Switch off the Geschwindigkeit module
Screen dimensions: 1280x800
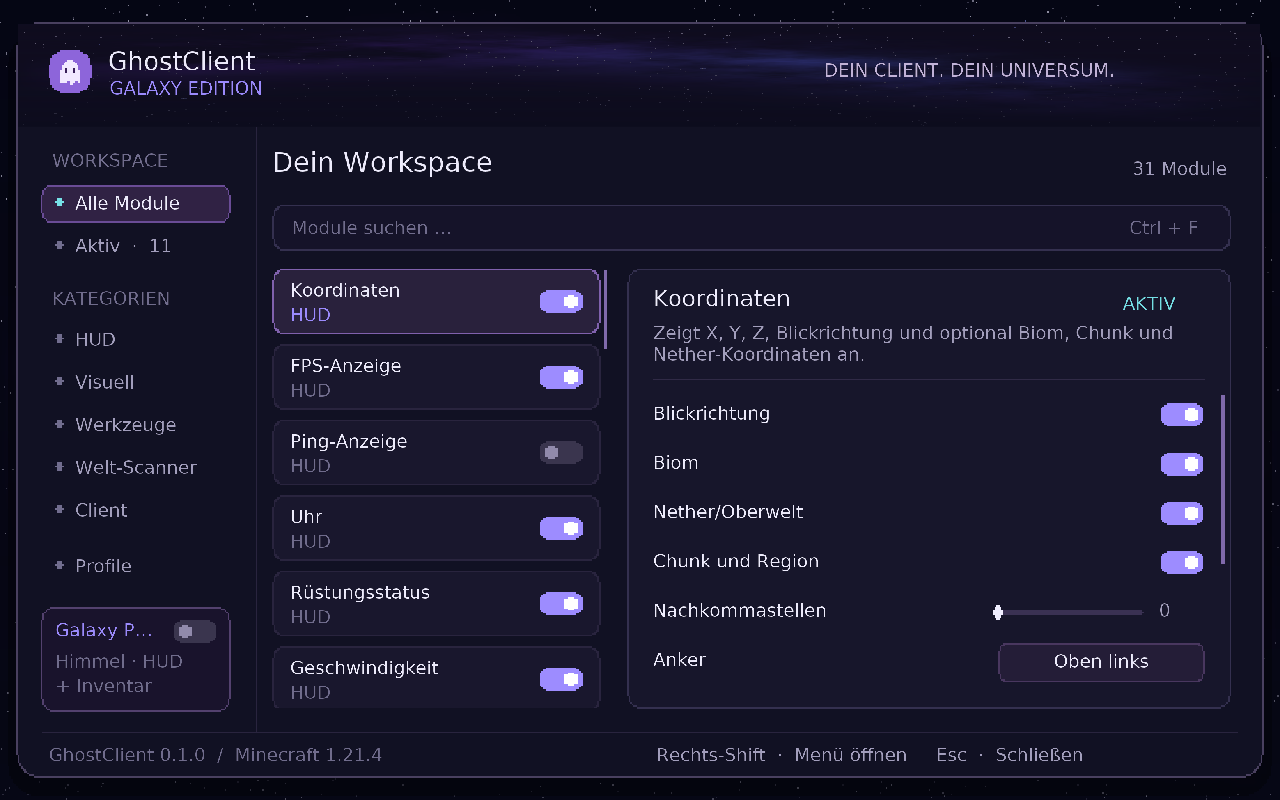pos(561,679)
